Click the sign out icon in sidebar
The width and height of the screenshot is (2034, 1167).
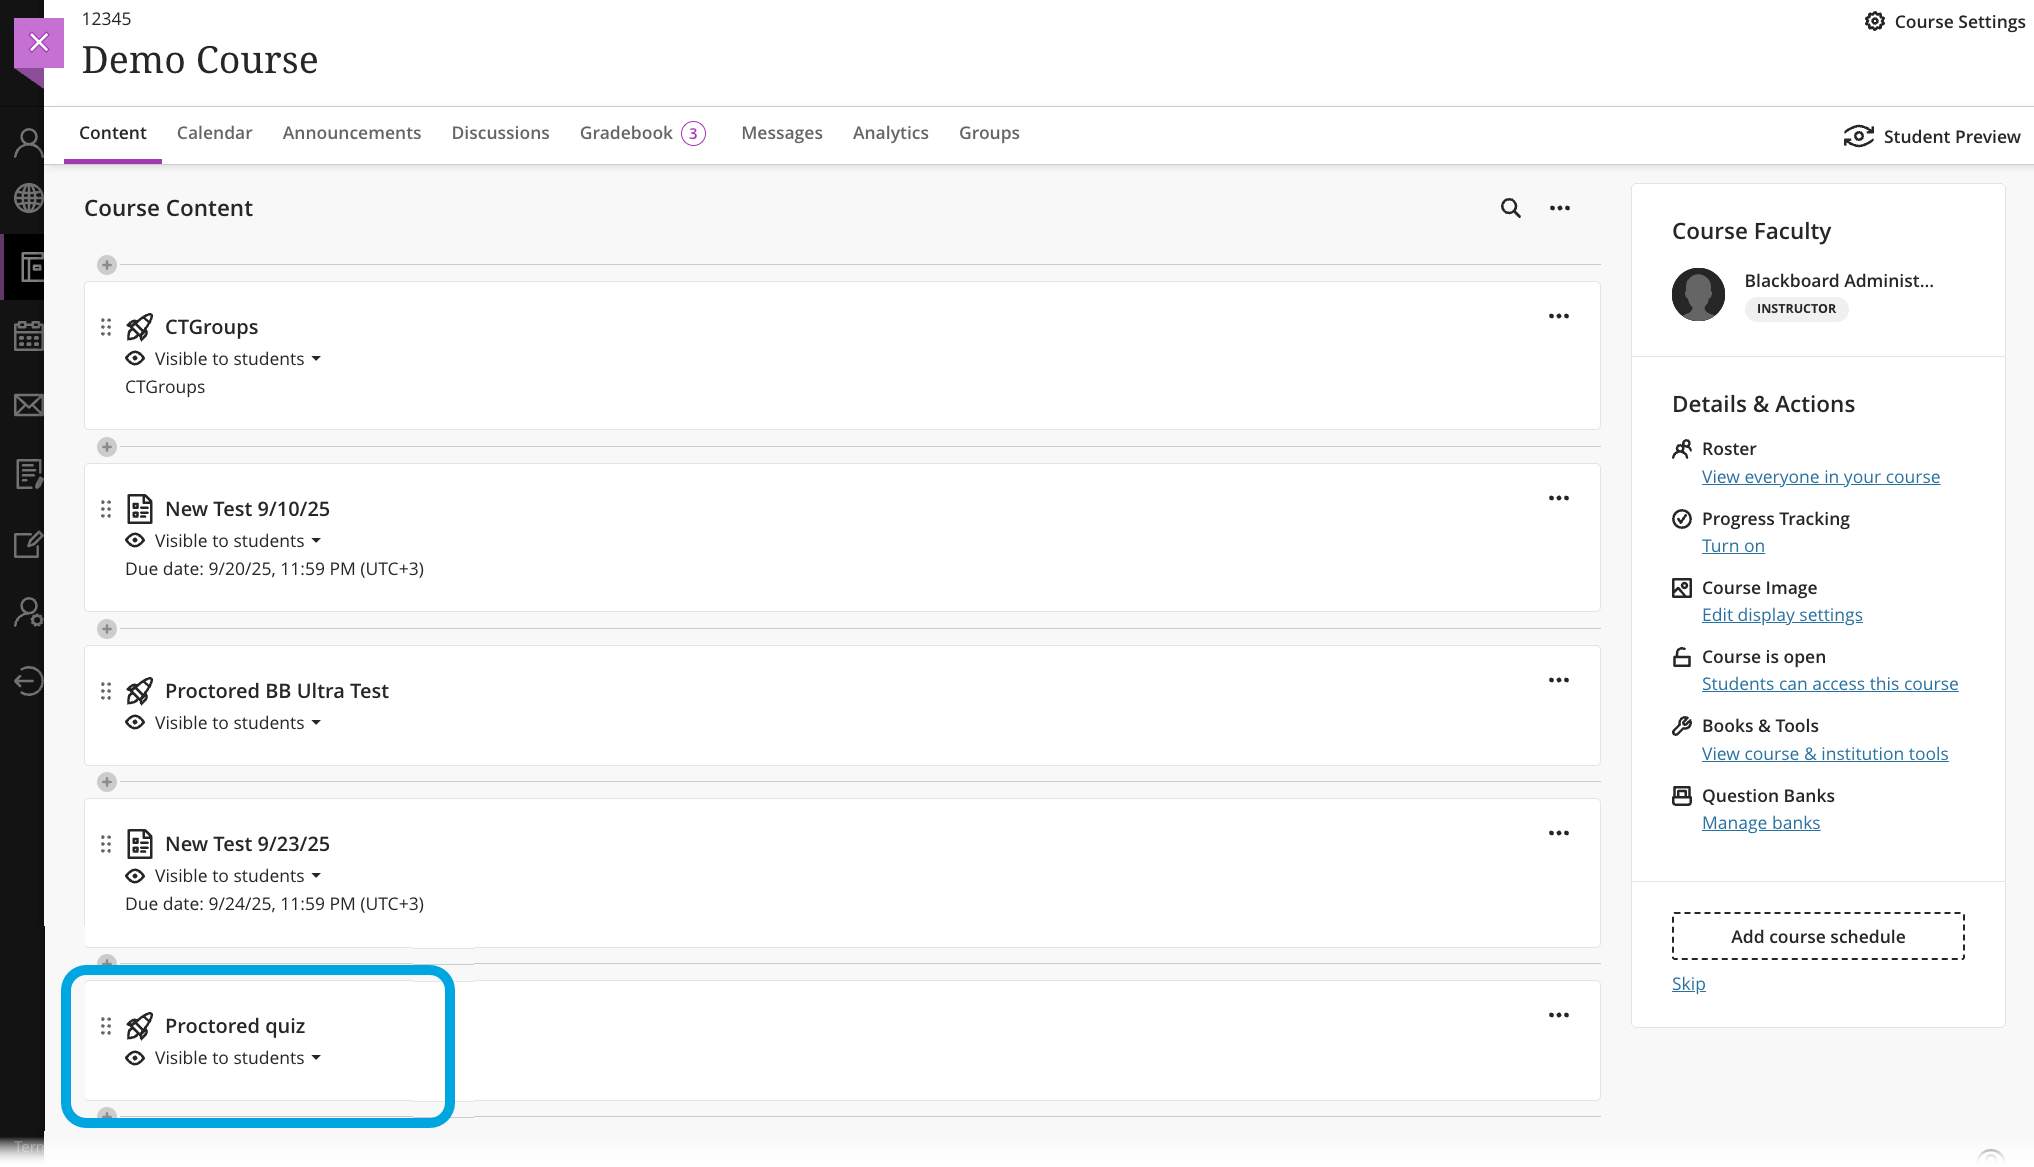pyautogui.click(x=28, y=681)
